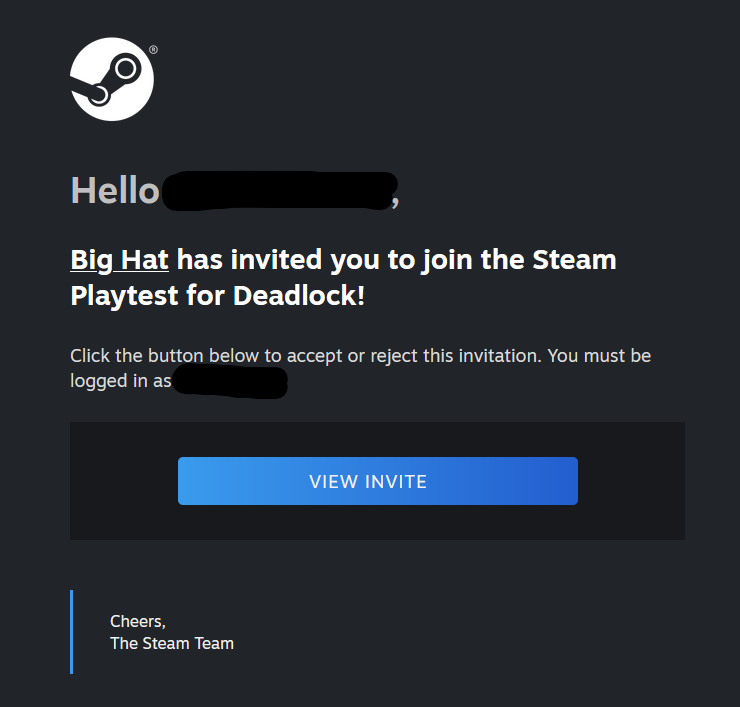Screen dimensions: 740x707
Task: Click dark panel area left of VIEW INVITE
Action: [124, 481]
